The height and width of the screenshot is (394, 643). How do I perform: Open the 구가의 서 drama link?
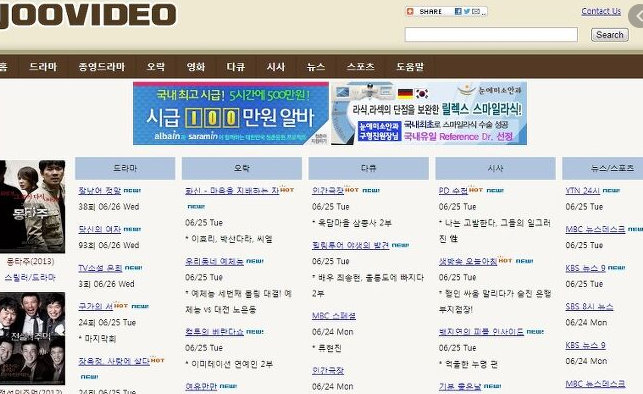(x=95, y=306)
